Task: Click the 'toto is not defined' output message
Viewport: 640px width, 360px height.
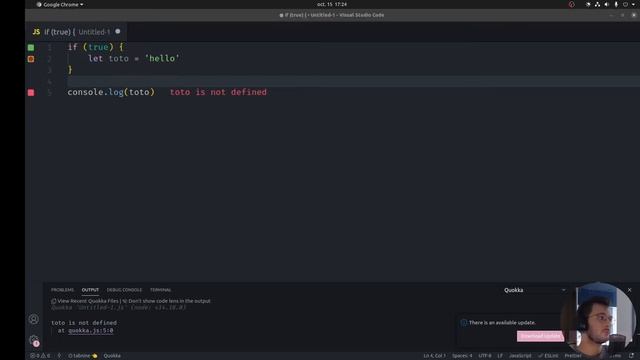Action: (84, 323)
